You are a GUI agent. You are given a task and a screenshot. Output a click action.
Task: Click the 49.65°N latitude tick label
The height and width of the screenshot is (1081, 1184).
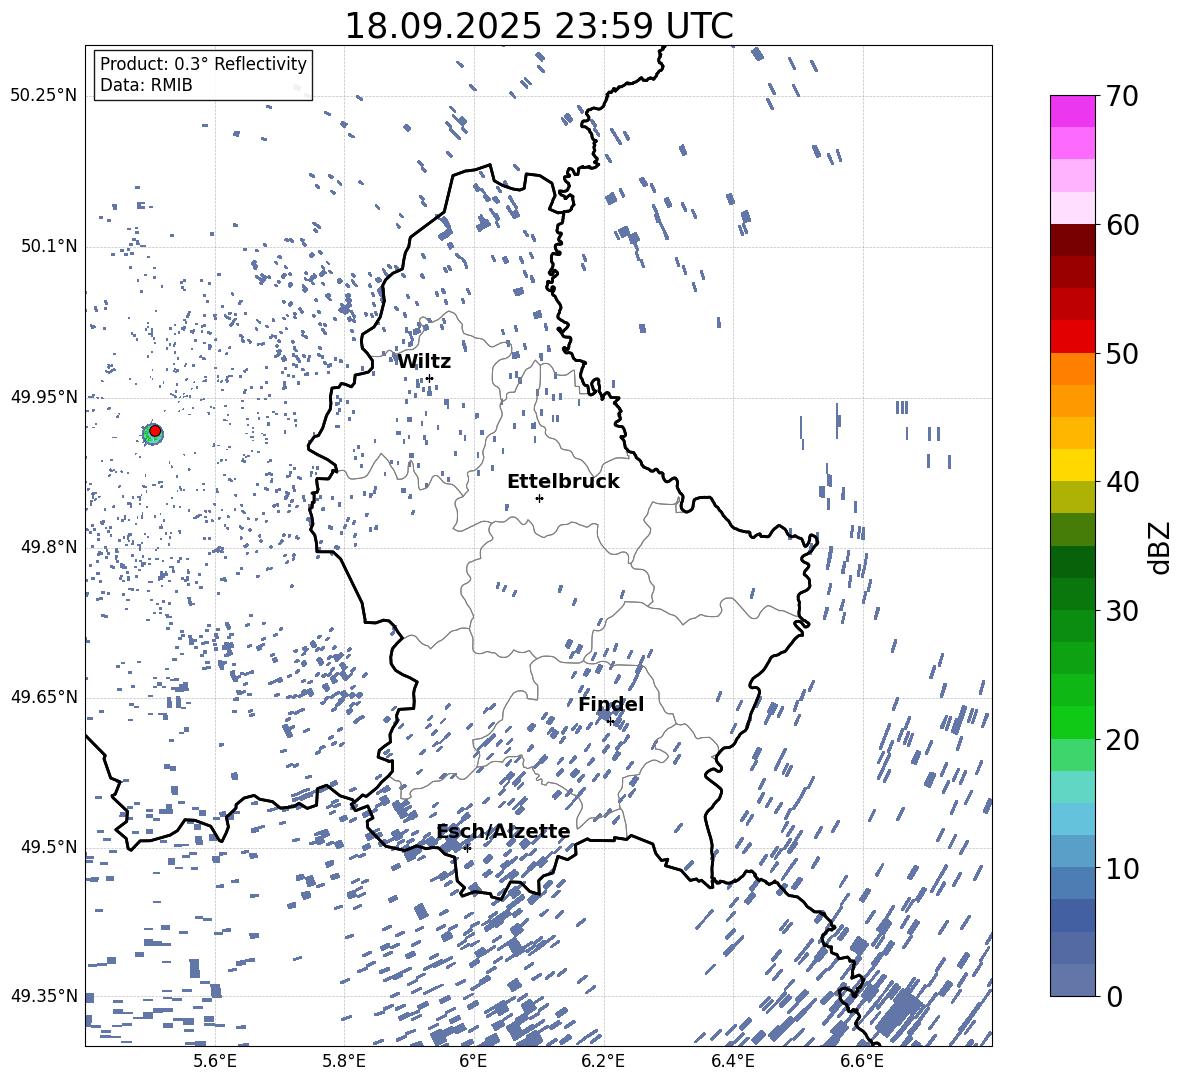[44, 696]
